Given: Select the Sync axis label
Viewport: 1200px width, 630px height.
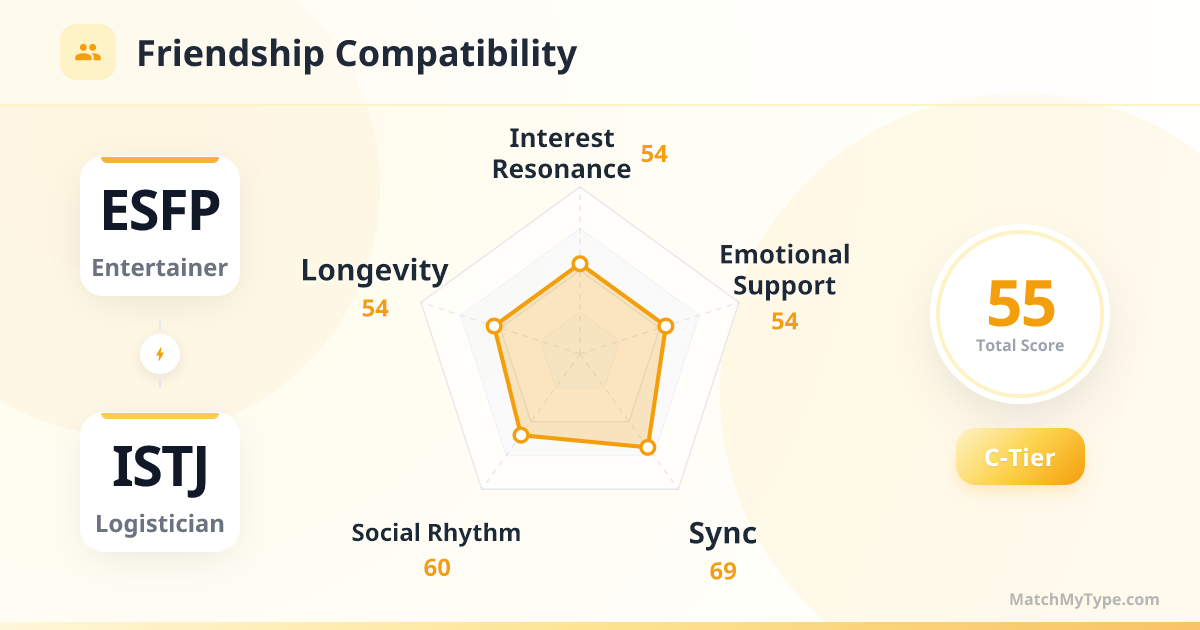Looking at the screenshot, I should pos(722,534).
